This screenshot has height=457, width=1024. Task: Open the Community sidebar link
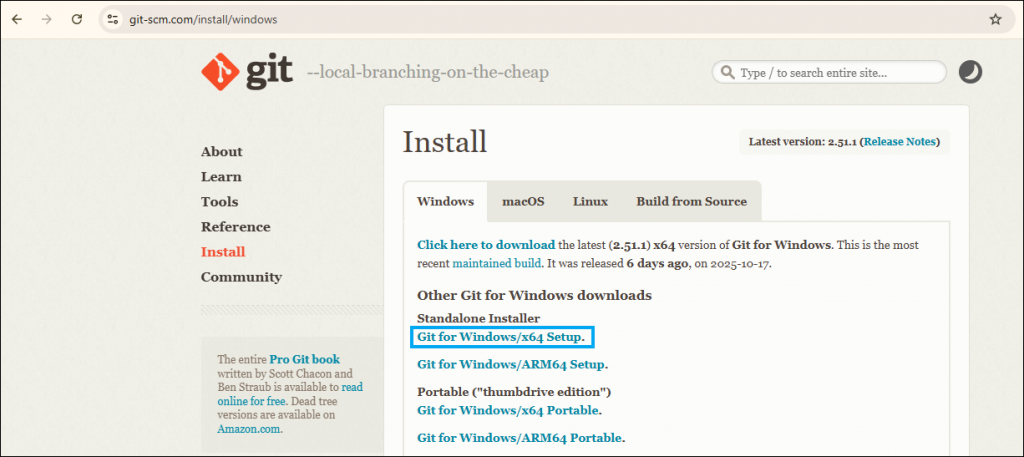coord(241,277)
